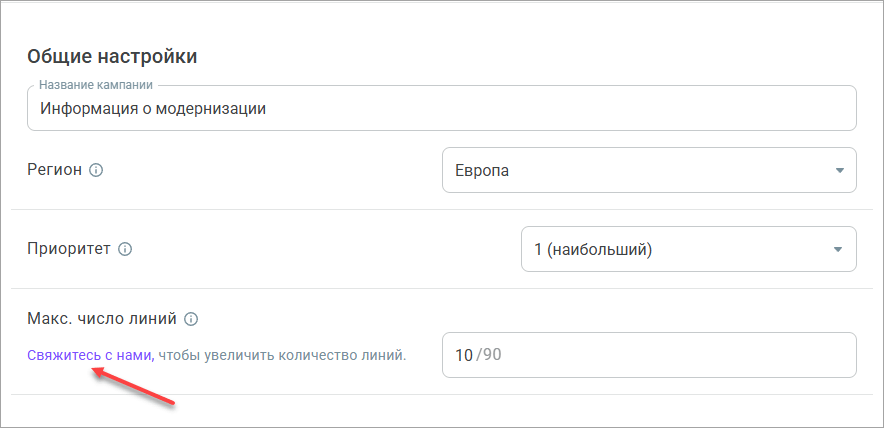Follow the Свяжитесь с нами link

tap(89, 355)
